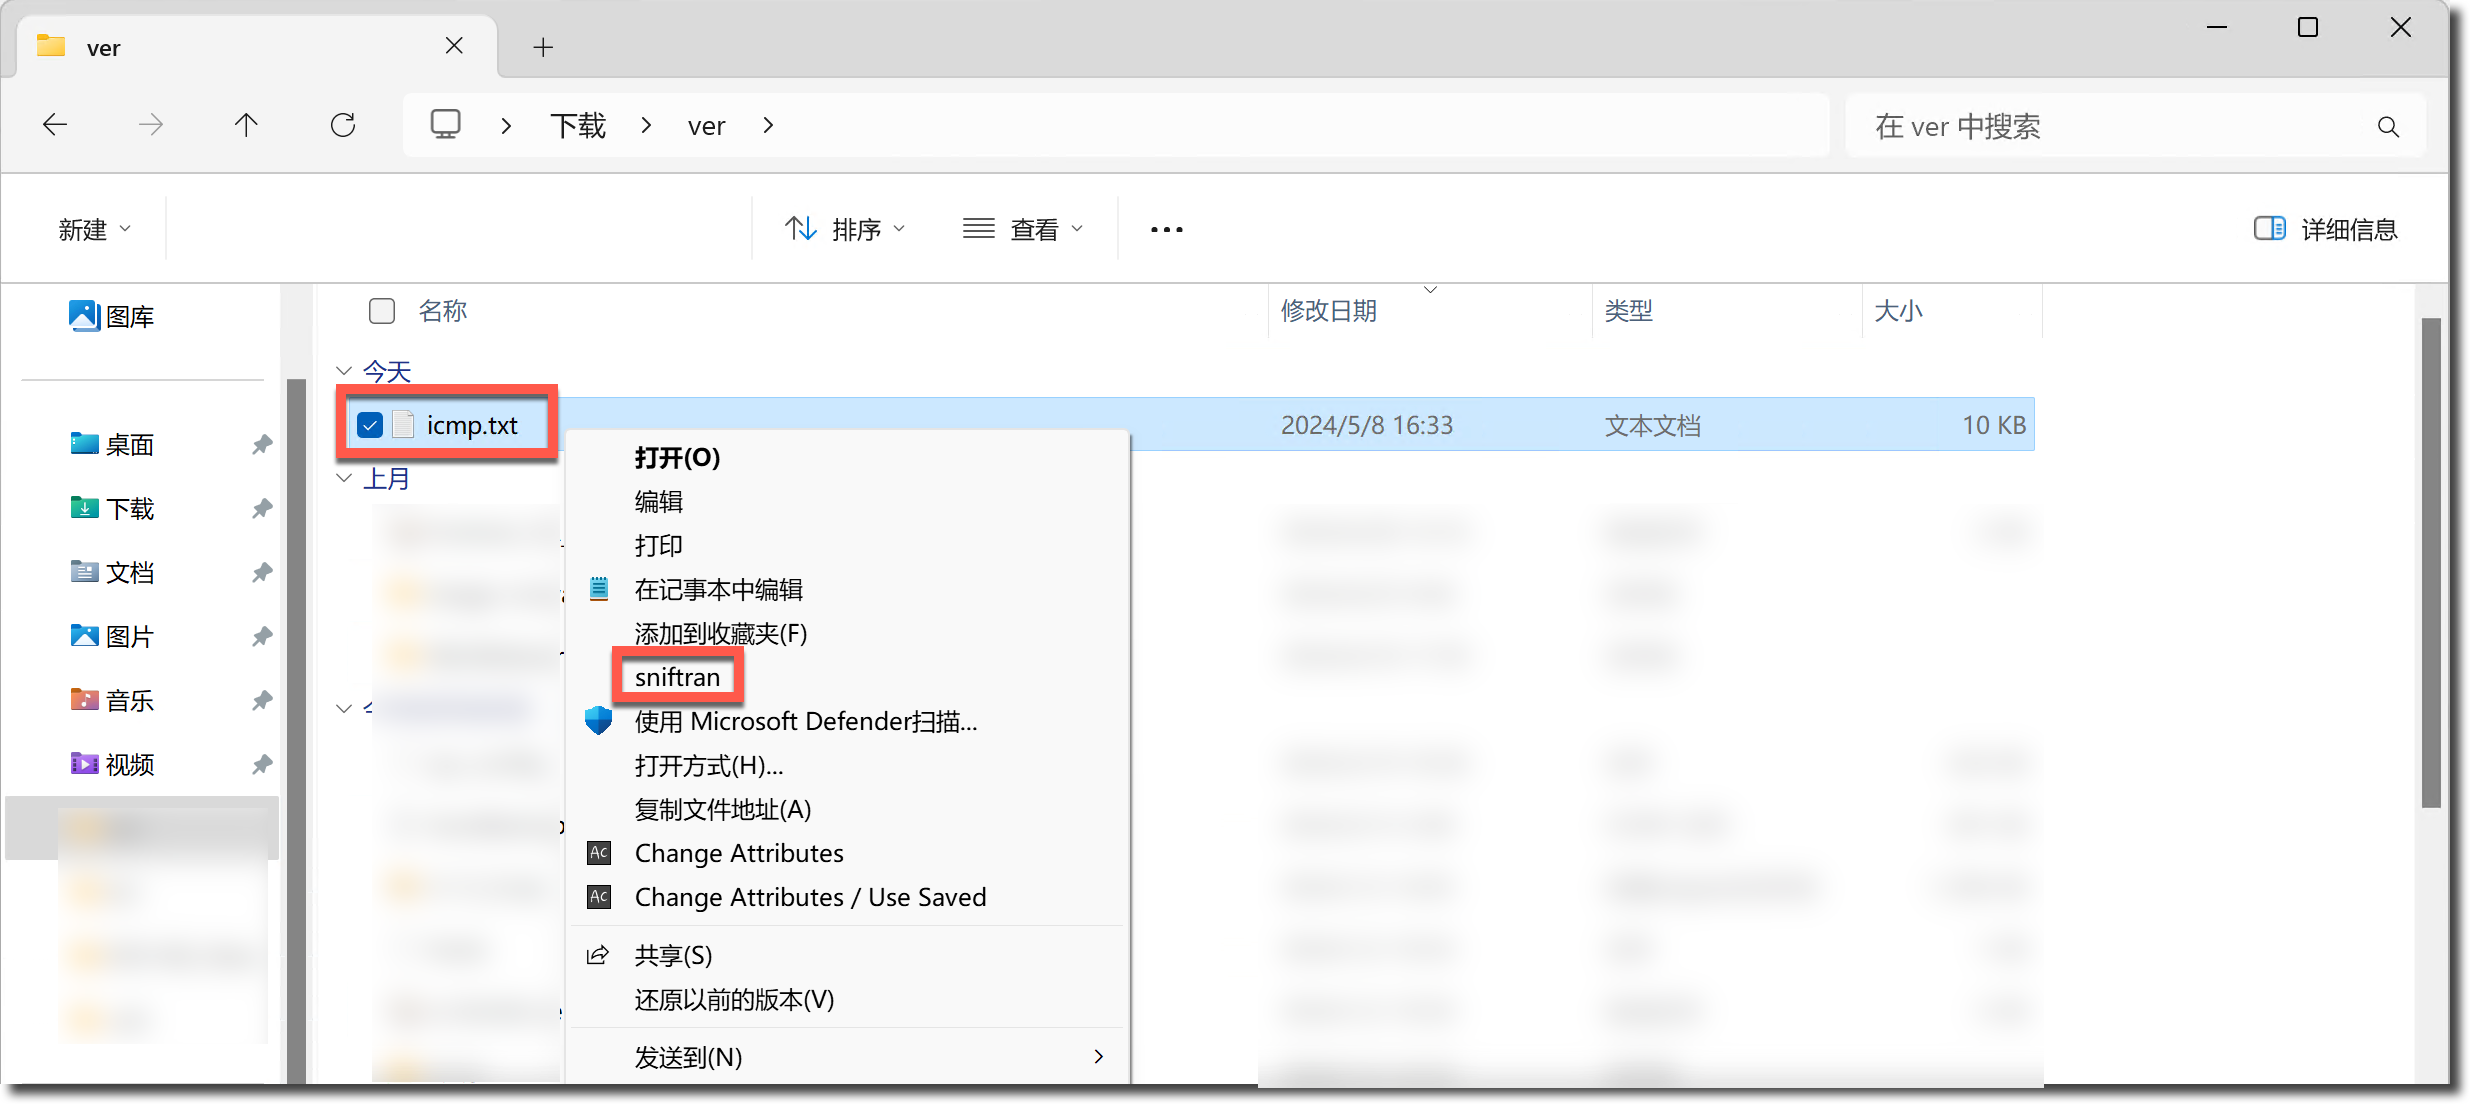Viewport: 2470px width, 1104px height.
Task: Check the select-all checkbox beside 名称
Action: (382, 311)
